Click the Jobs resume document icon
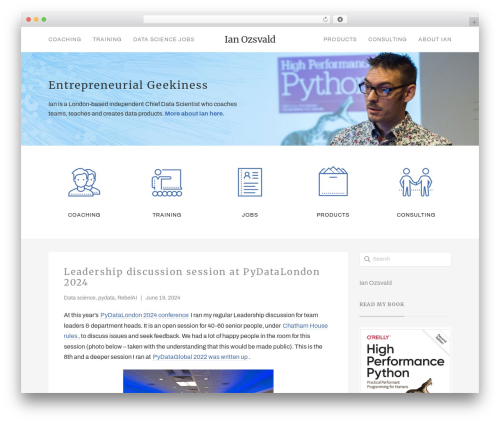The height and width of the screenshot is (423, 500). (250, 182)
